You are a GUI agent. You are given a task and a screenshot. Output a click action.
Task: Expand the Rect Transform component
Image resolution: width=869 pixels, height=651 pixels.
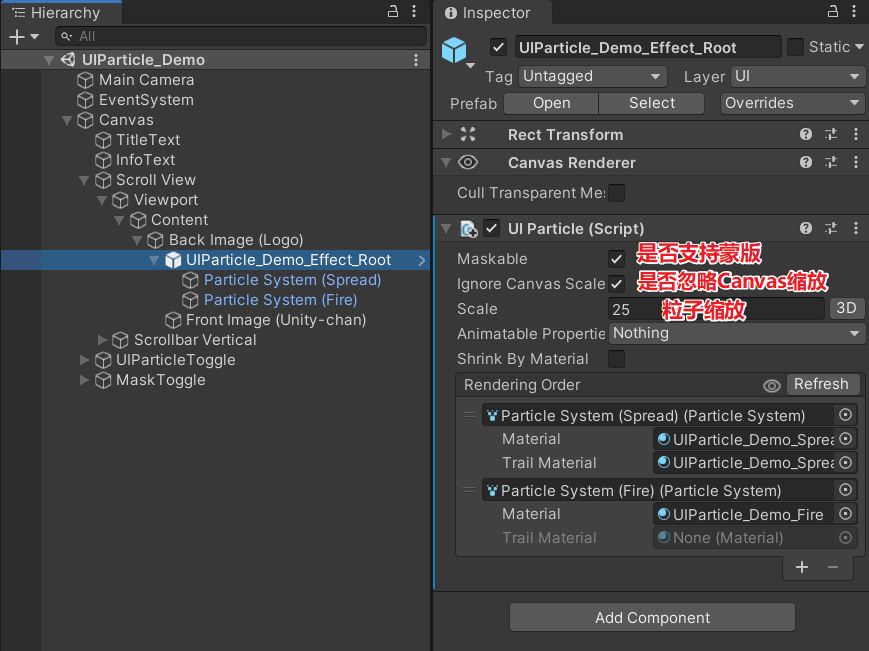(x=446, y=134)
